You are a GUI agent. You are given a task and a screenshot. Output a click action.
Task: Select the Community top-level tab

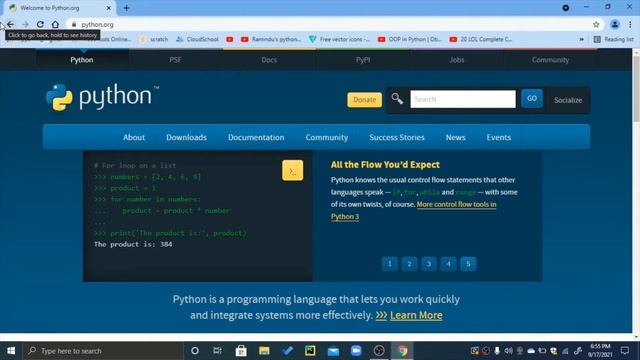550,60
